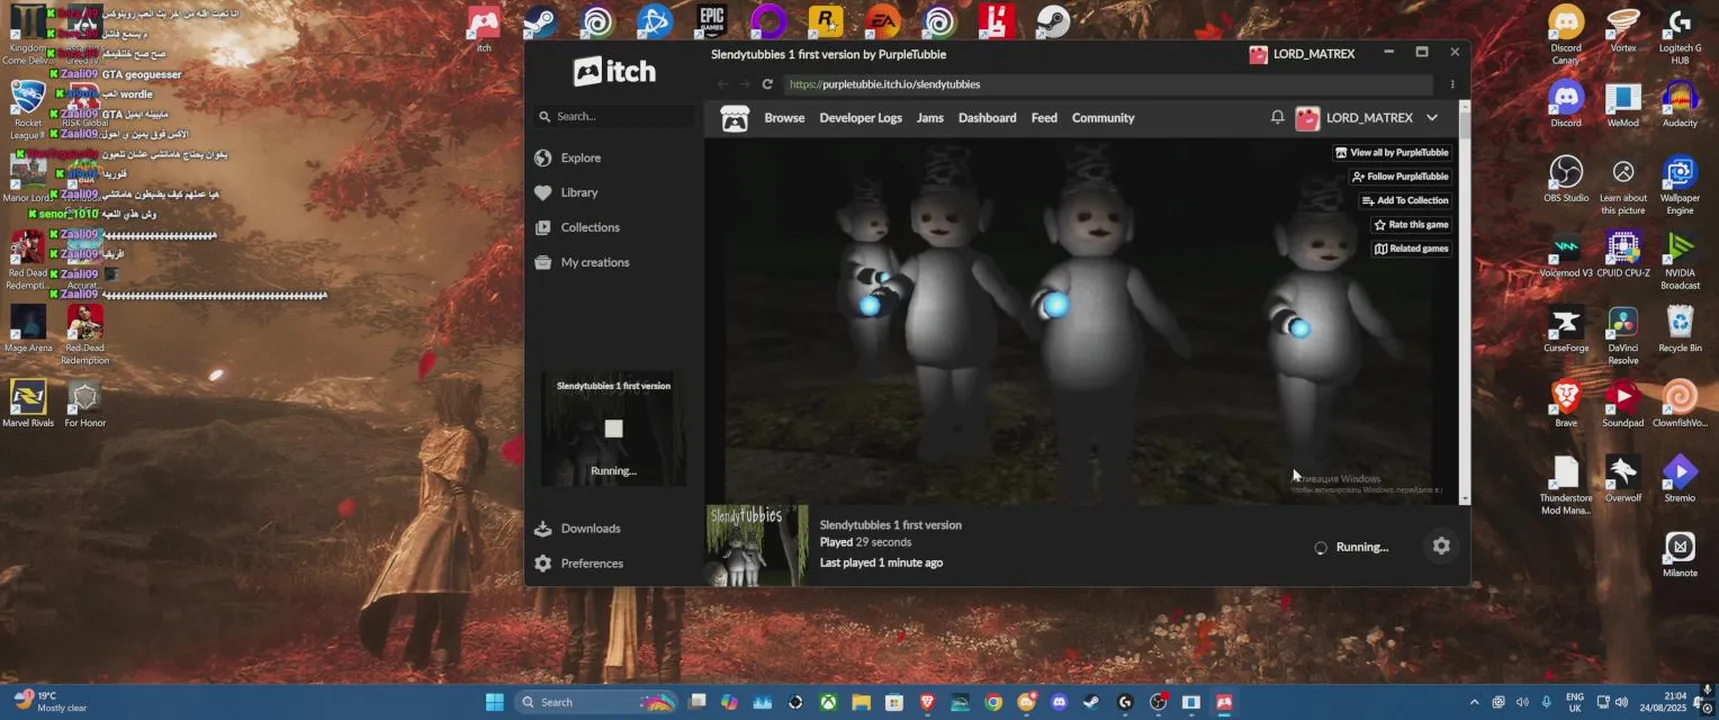This screenshot has width=1719, height=720.
Task: Open For Honor desktop icon
Action: [85, 405]
